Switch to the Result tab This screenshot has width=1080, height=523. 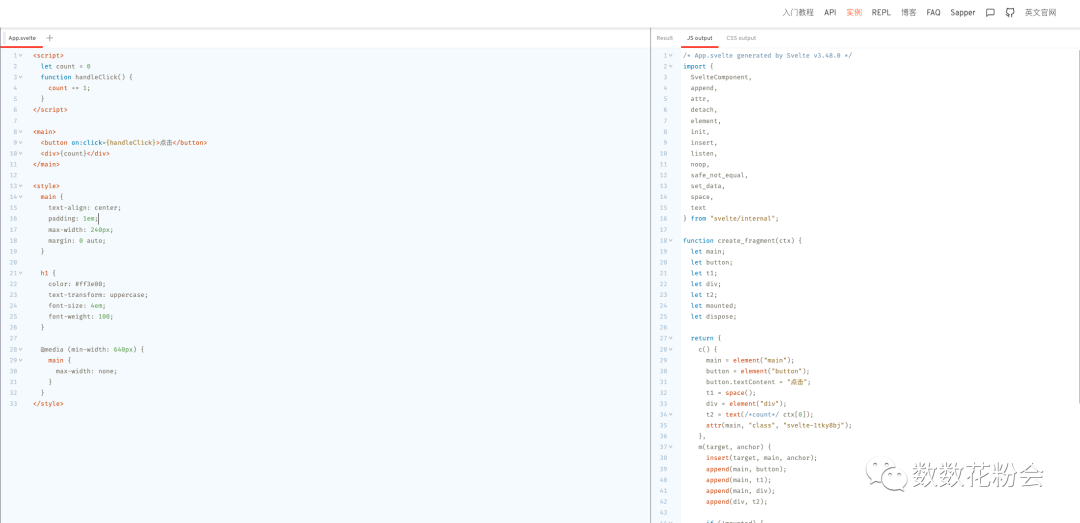click(665, 38)
